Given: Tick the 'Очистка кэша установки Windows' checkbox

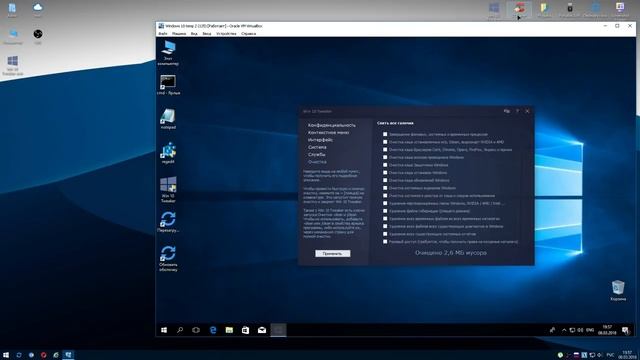Looking at the screenshot, I should 385,173.
